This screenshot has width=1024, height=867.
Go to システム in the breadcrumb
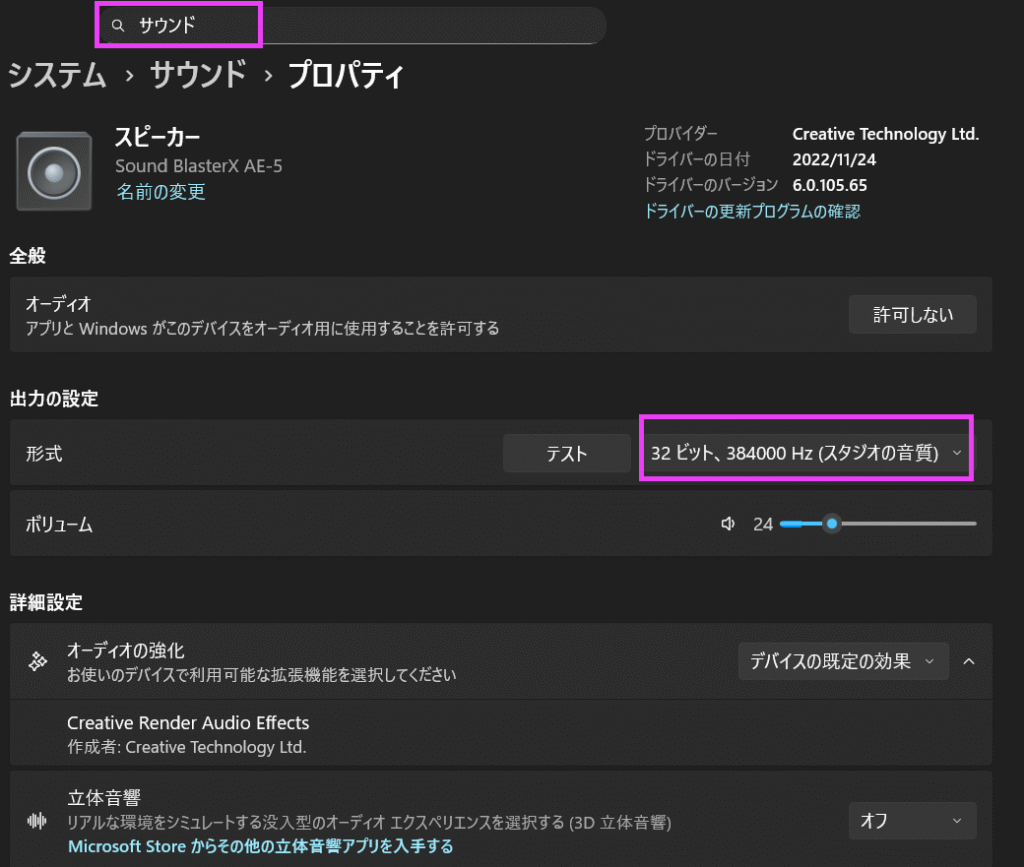tap(57, 74)
